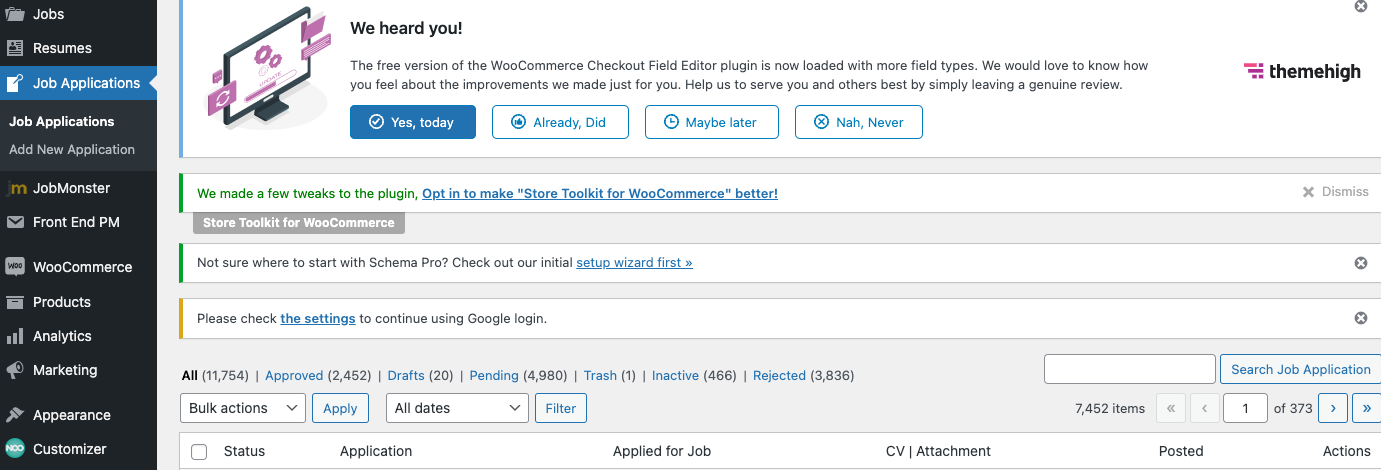Filter by Drafts applications
The height and width of the screenshot is (470, 1381).
pos(406,376)
